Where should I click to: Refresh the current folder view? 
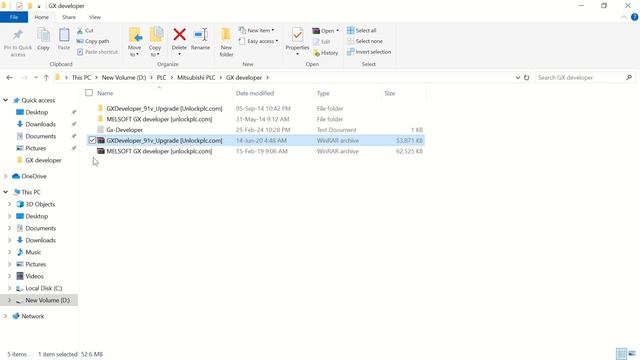[527, 78]
